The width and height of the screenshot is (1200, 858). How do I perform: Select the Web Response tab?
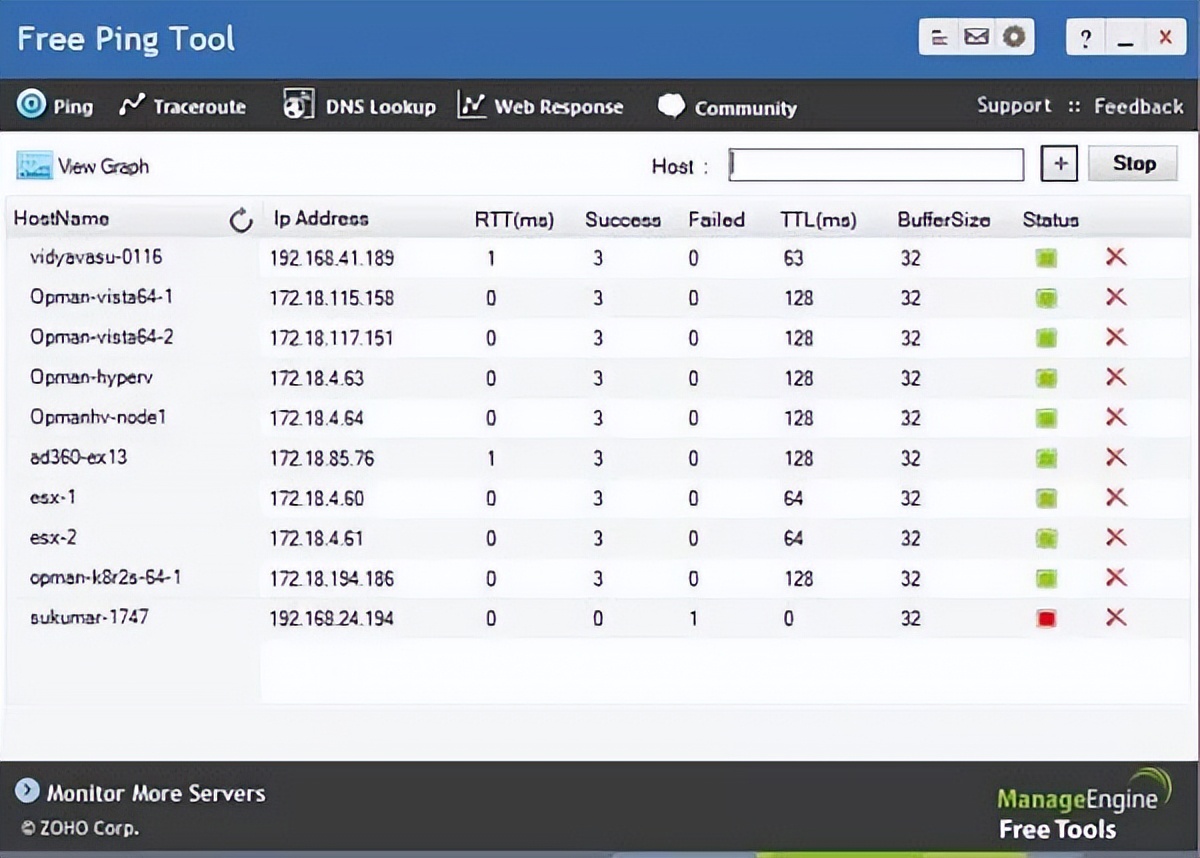[x=541, y=106]
